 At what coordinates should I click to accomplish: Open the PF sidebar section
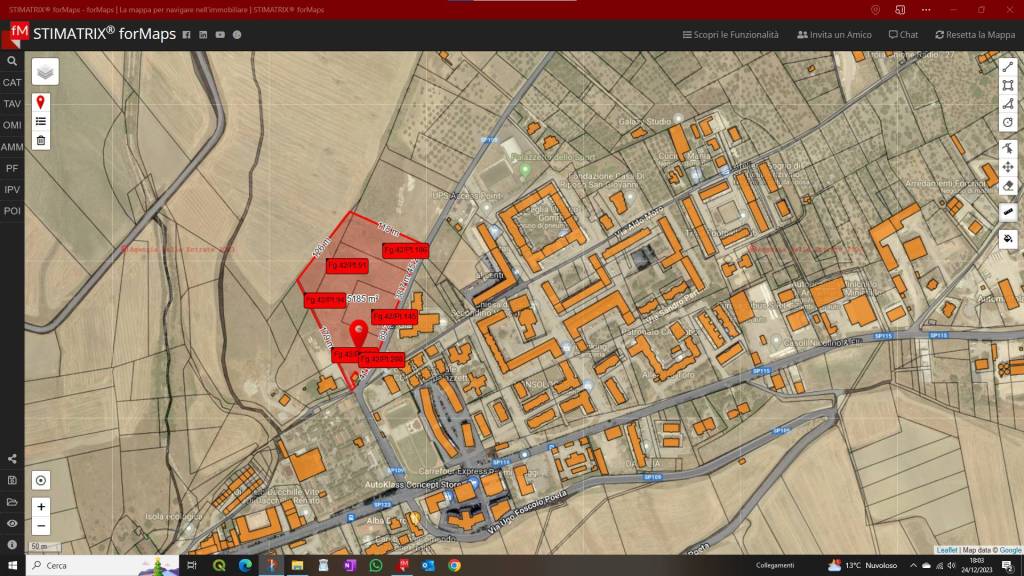pos(12,168)
